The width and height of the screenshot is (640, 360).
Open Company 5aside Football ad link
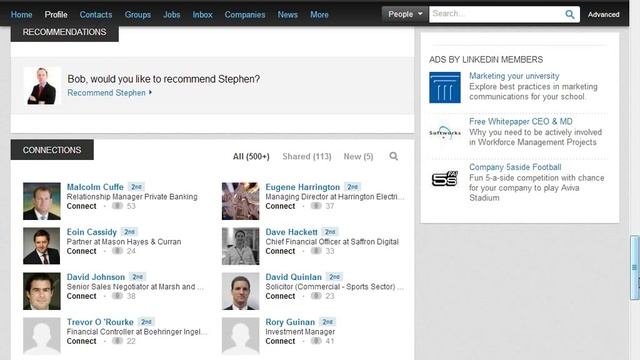coord(515,167)
